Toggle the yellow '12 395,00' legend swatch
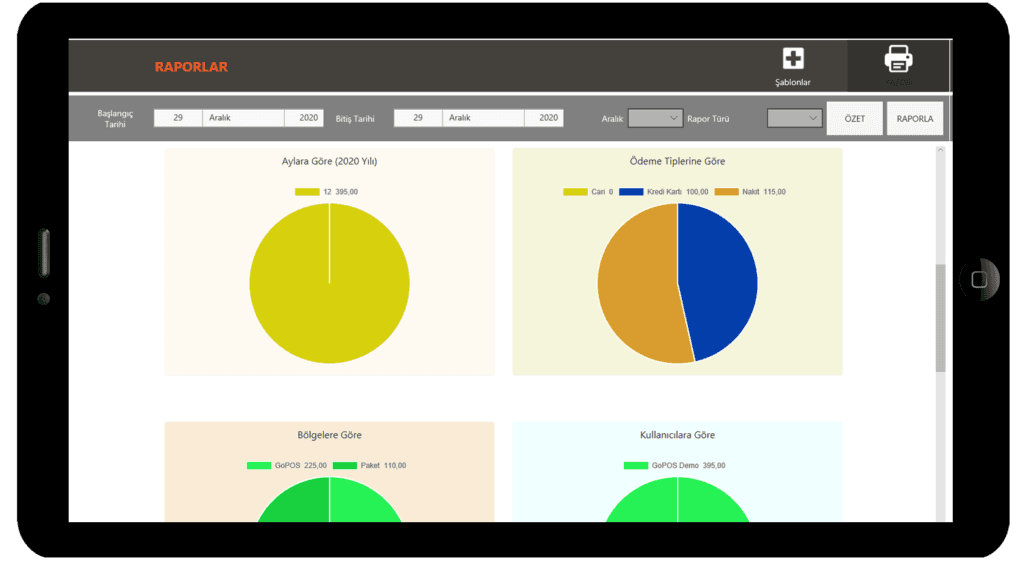 coord(307,192)
